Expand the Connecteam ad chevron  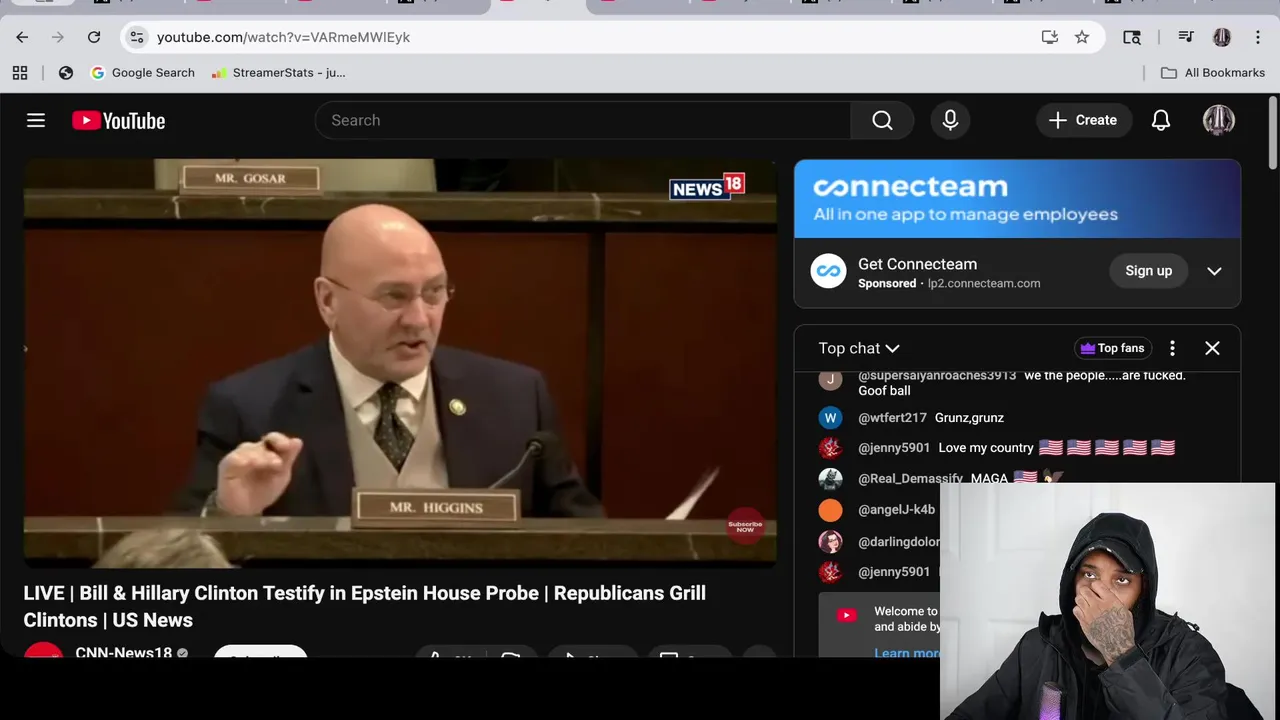pos(1214,271)
